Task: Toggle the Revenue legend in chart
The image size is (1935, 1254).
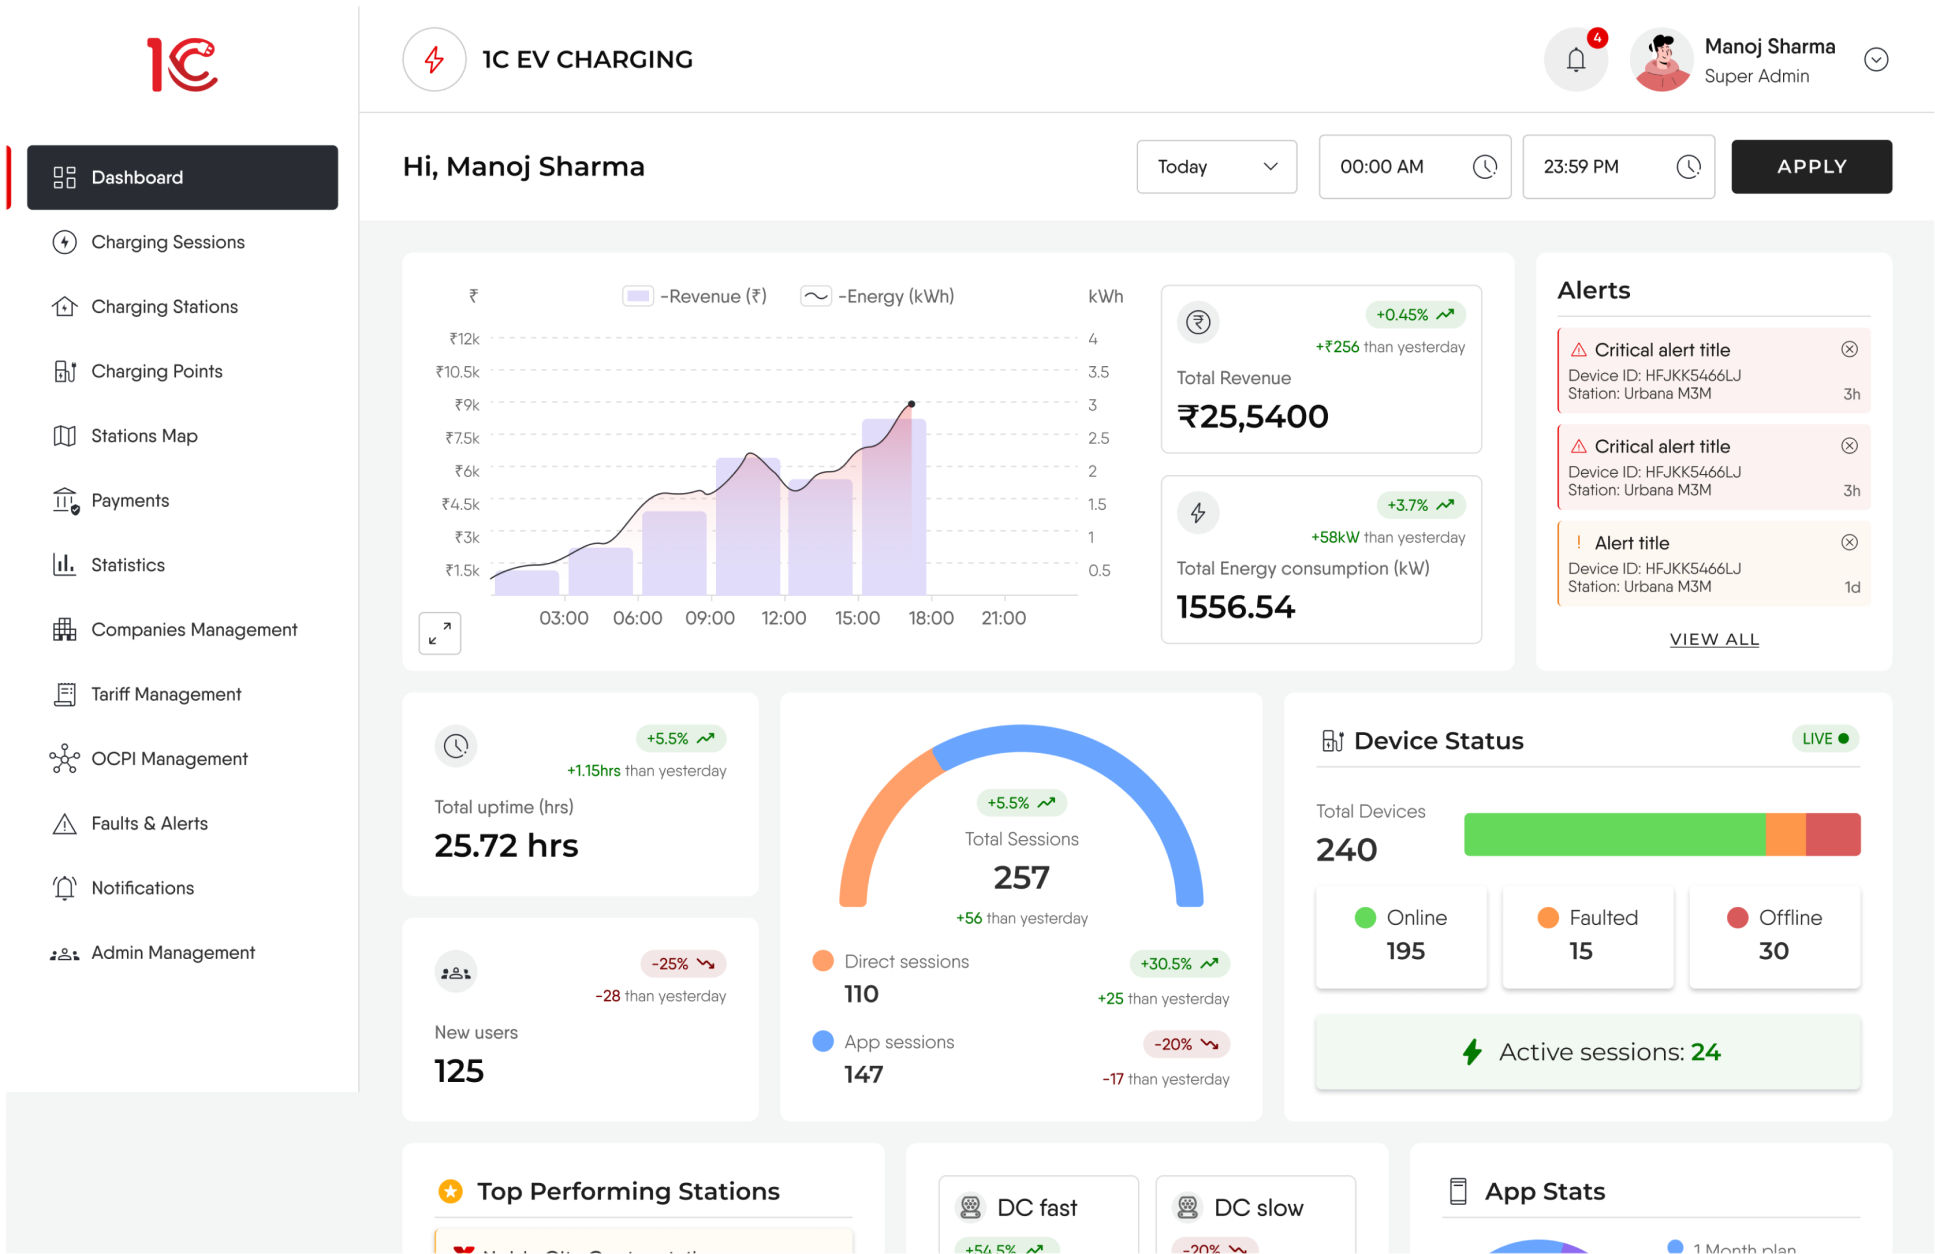Action: pyautogui.click(x=695, y=296)
